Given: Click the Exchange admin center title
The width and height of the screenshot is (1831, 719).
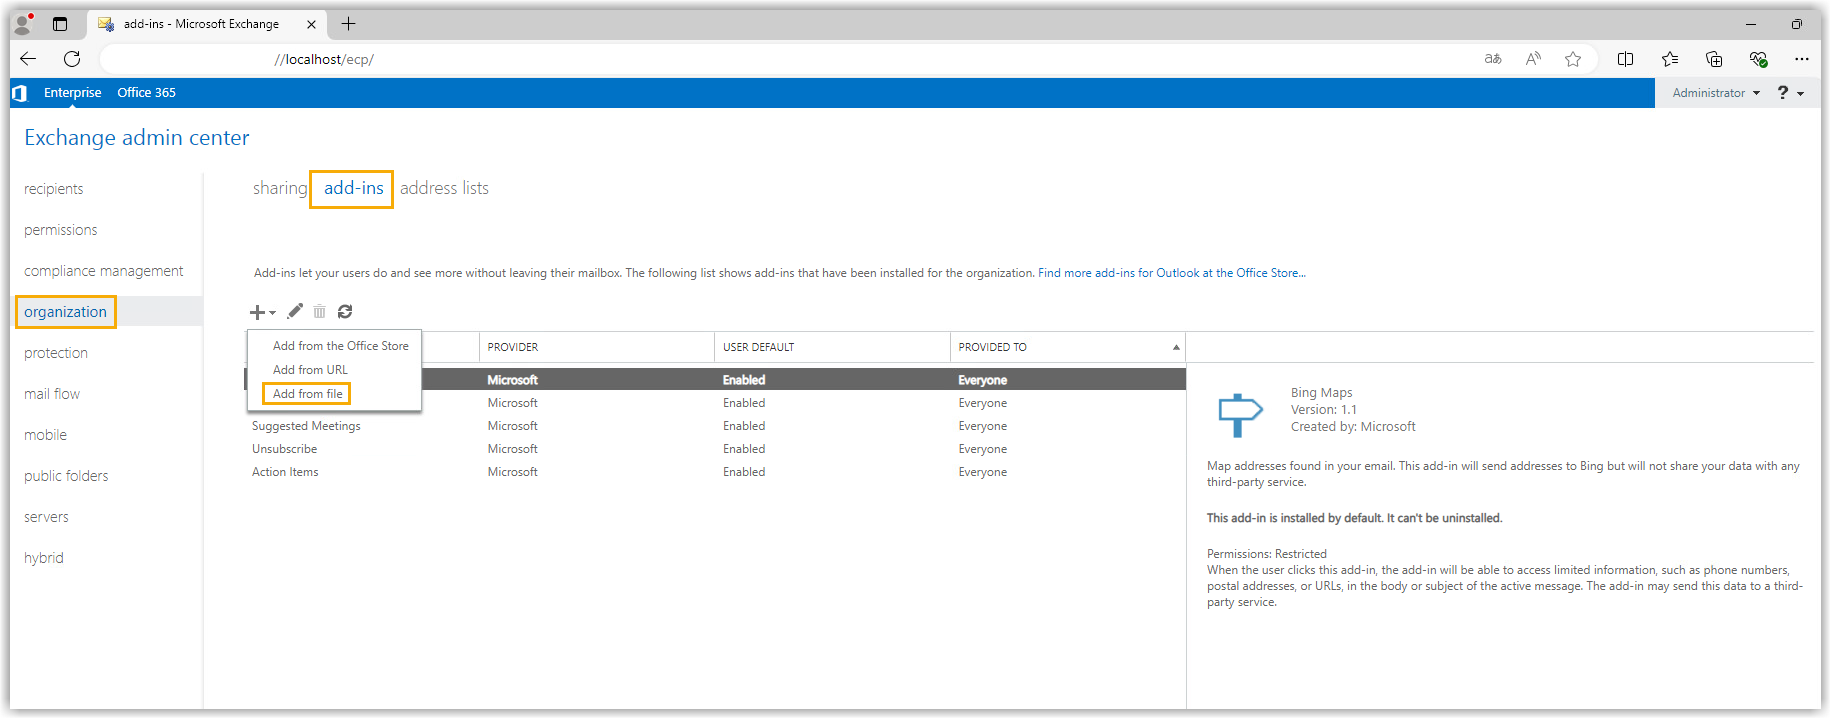Looking at the screenshot, I should (x=137, y=138).
